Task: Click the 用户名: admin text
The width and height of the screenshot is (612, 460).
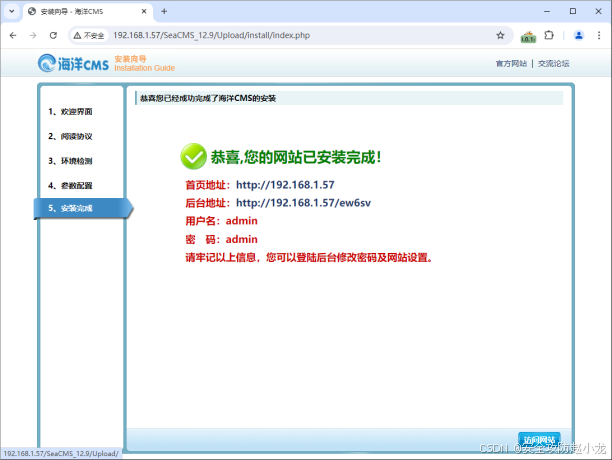Action: pyautogui.click(x=221, y=221)
